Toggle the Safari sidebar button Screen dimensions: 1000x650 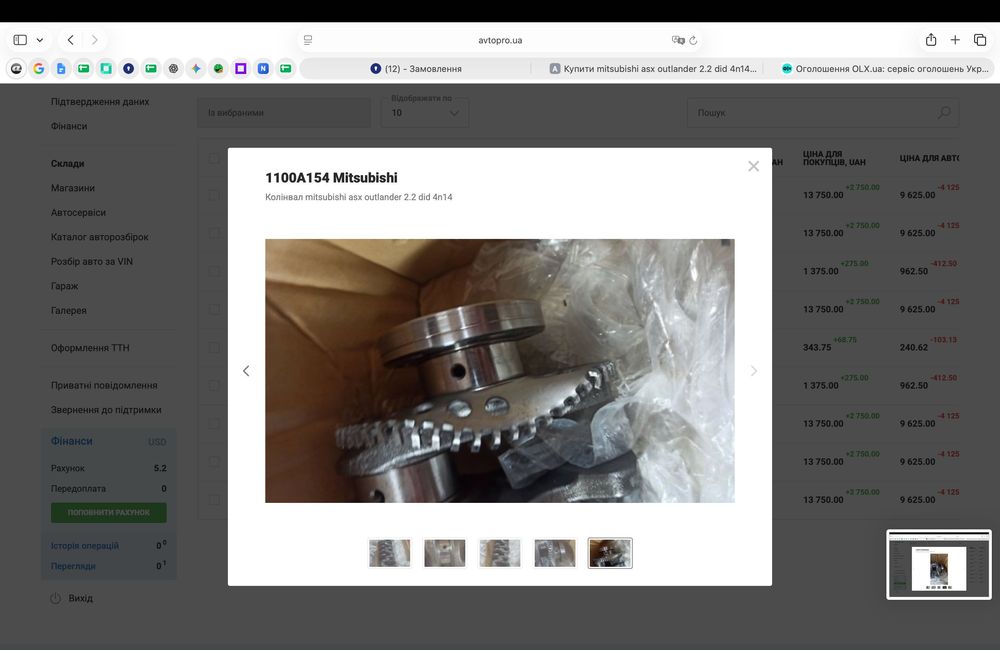(20, 40)
